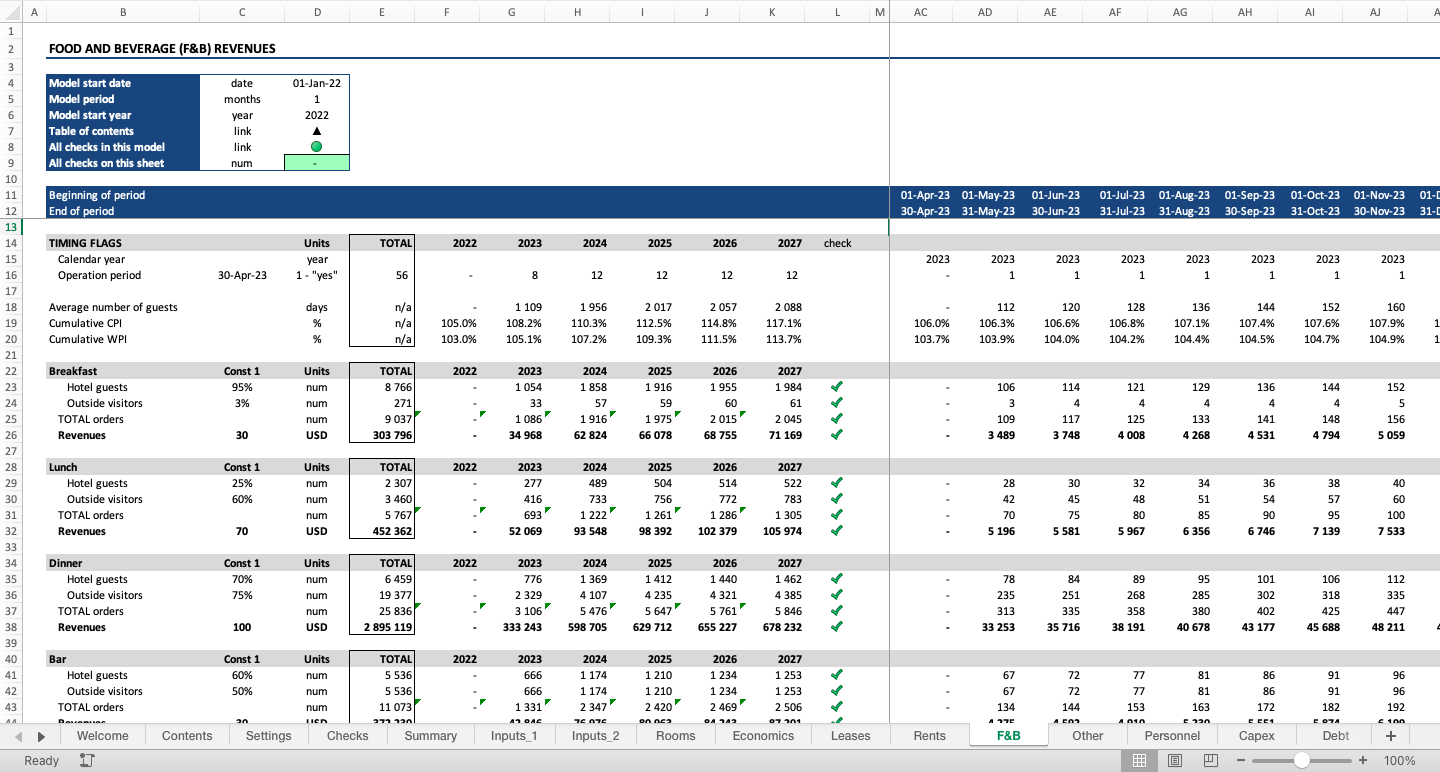This screenshot has width=1440, height=772.
Task: Open the Economics sheet
Action: [x=763, y=735]
